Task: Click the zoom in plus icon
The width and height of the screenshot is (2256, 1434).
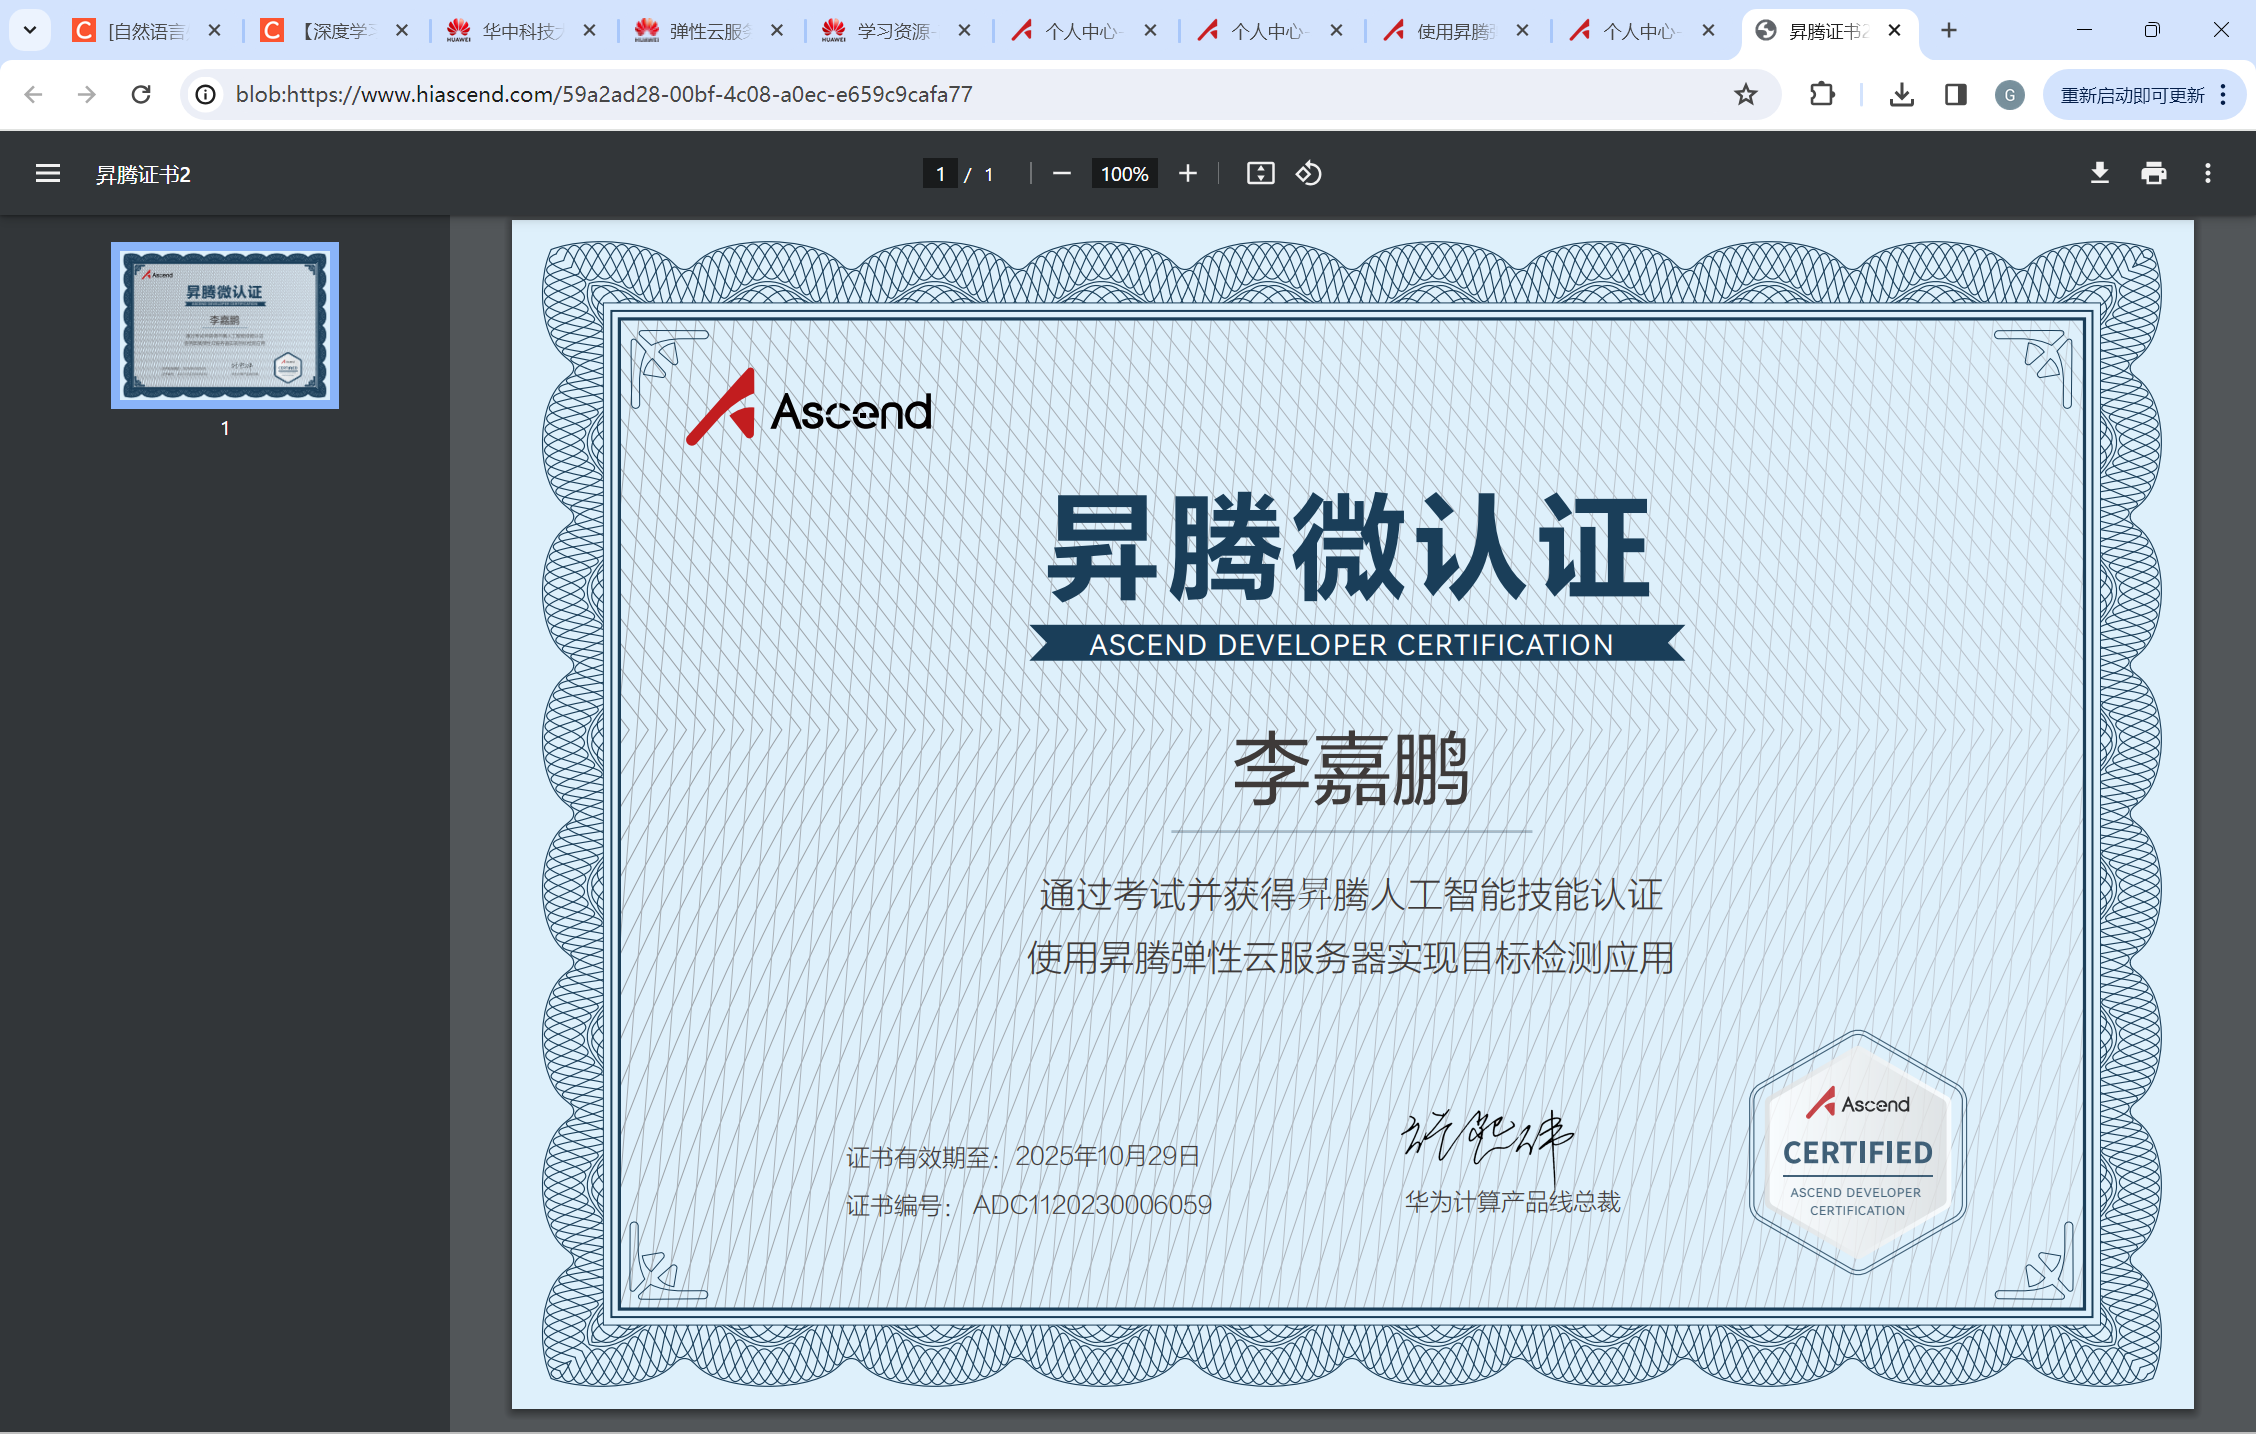Action: 1187,174
